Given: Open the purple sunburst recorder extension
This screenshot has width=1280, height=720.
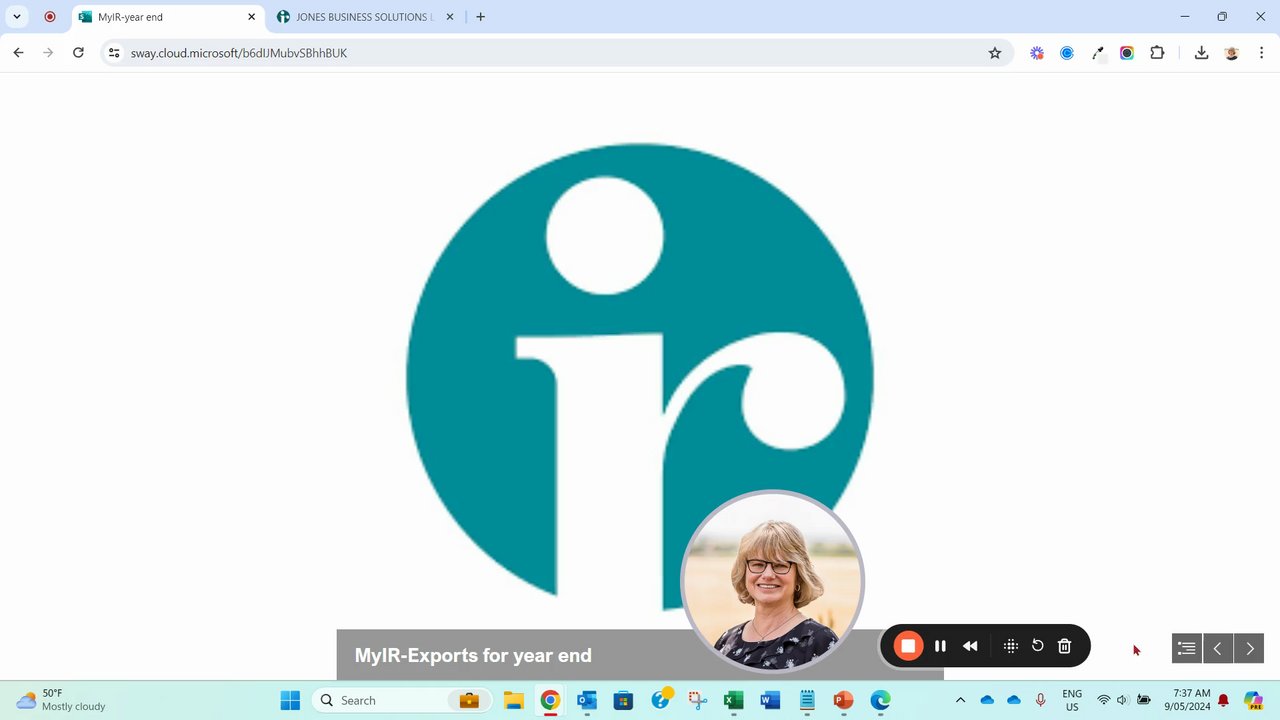Looking at the screenshot, I should 1037,53.
